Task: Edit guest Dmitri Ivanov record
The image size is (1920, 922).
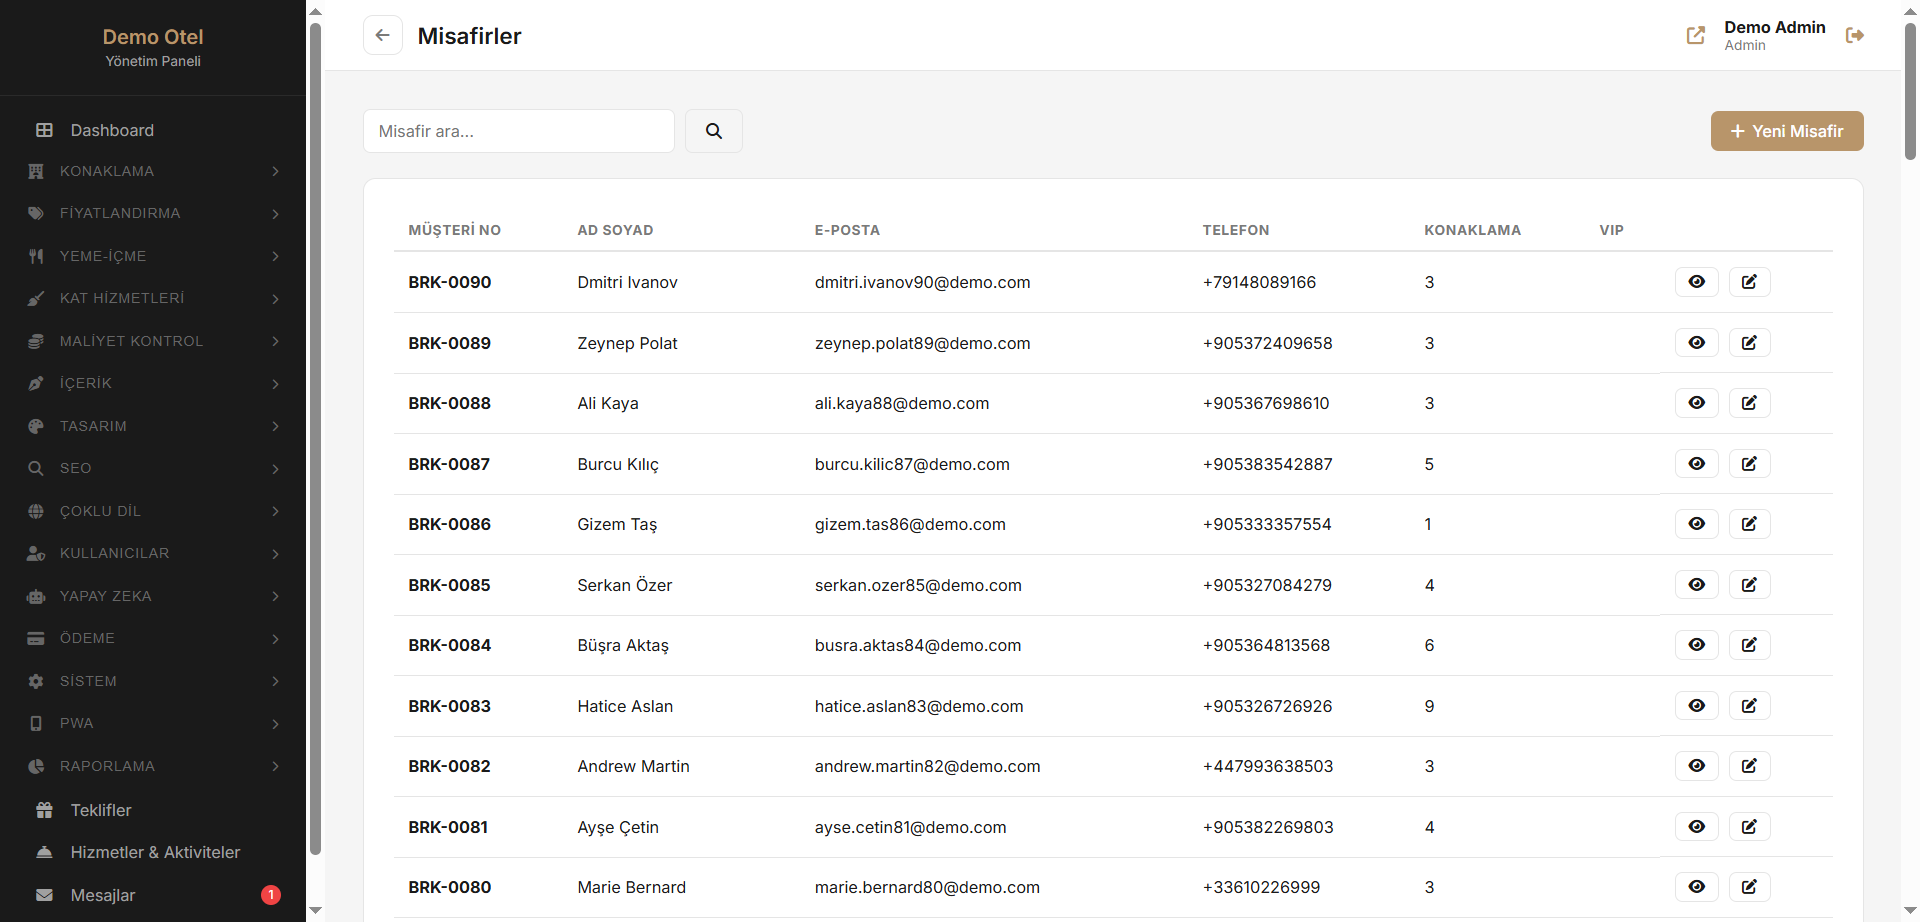Action: 1749,282
